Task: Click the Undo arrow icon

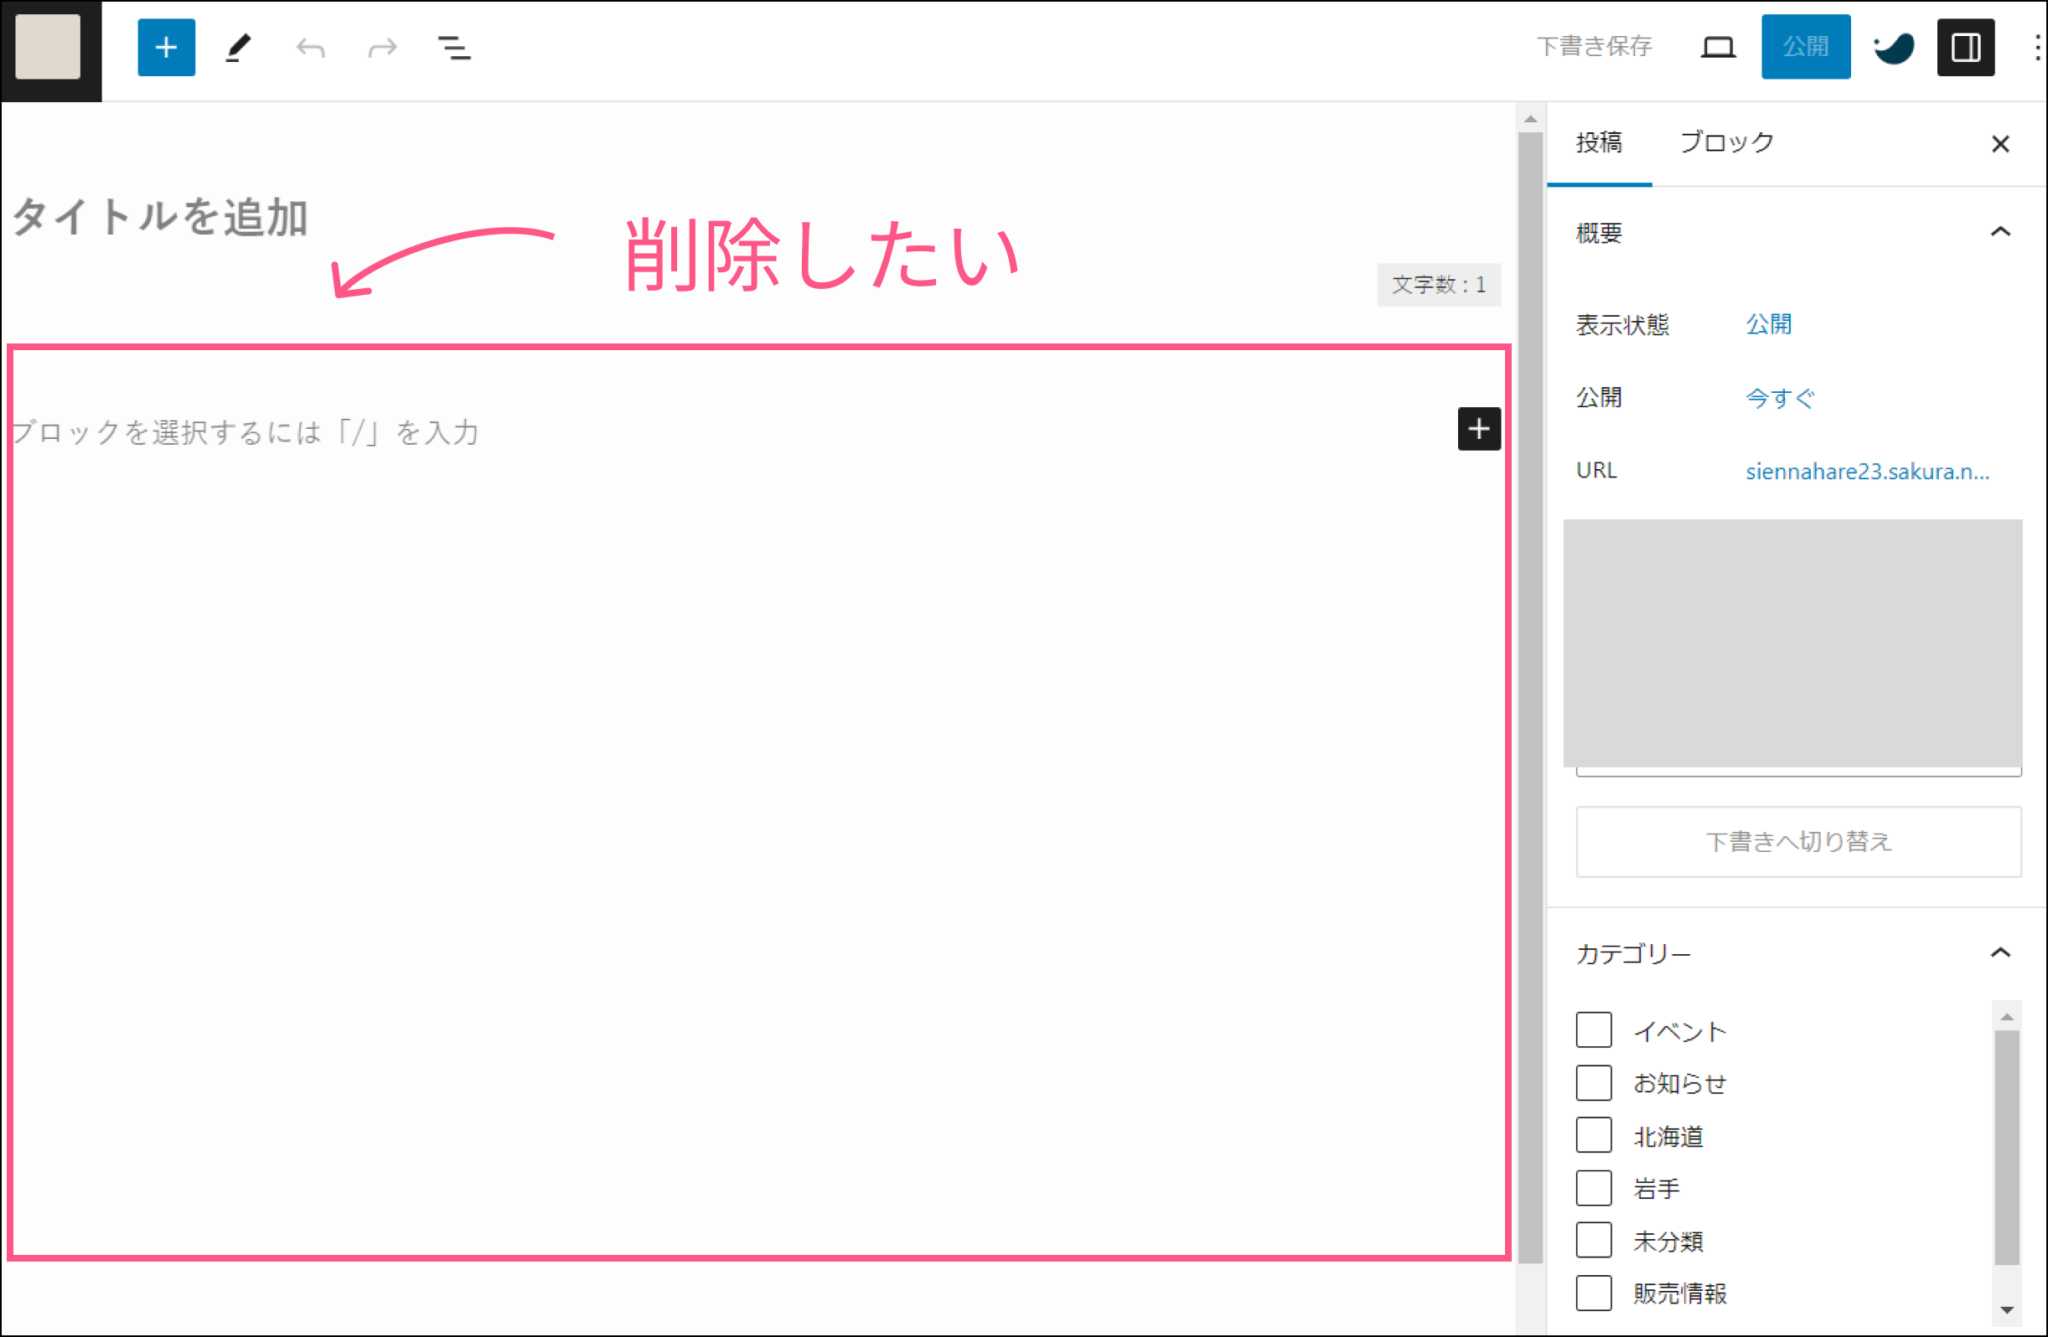Action: pyautogui.click(x=310, y=46)
